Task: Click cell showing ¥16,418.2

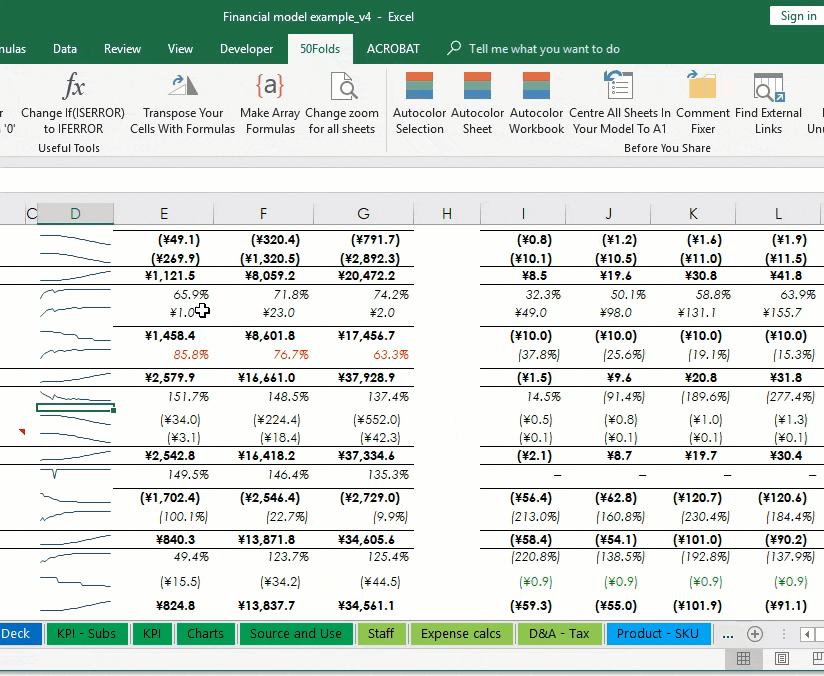Action: tap(264, 456)
